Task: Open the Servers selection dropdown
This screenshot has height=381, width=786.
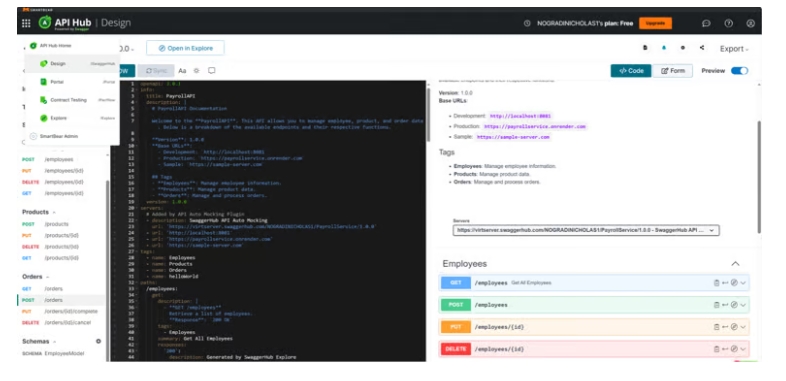Action: click(x=586, y=230)
